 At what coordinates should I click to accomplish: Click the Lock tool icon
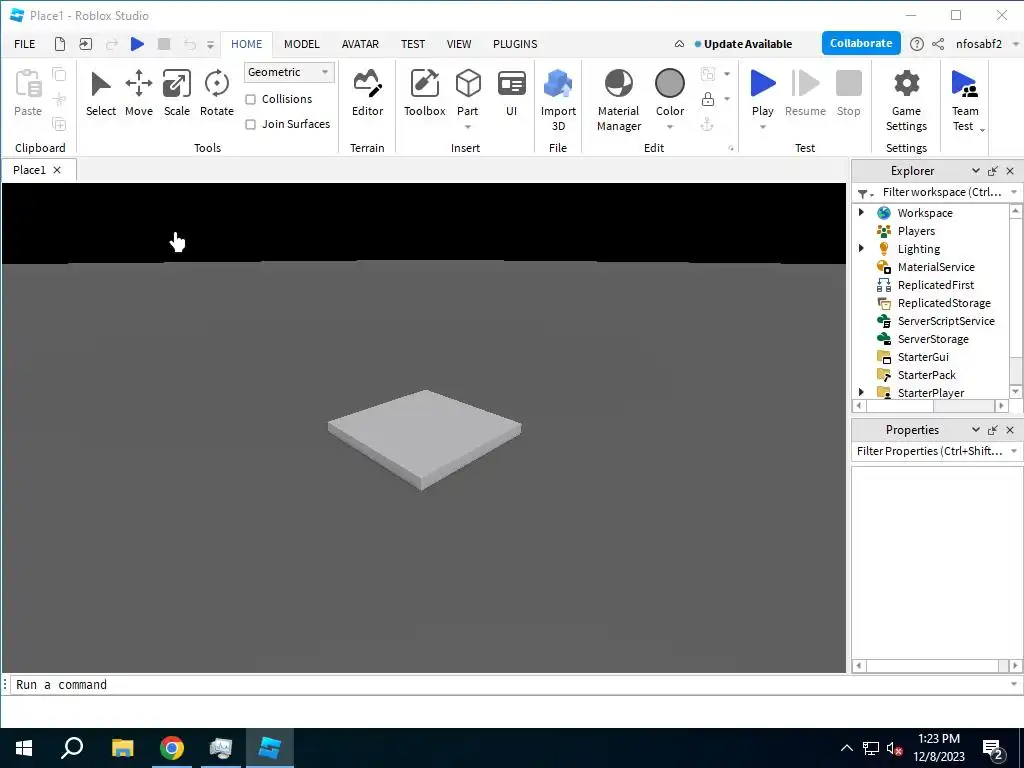pyautogui.click(x=707, y=99)
